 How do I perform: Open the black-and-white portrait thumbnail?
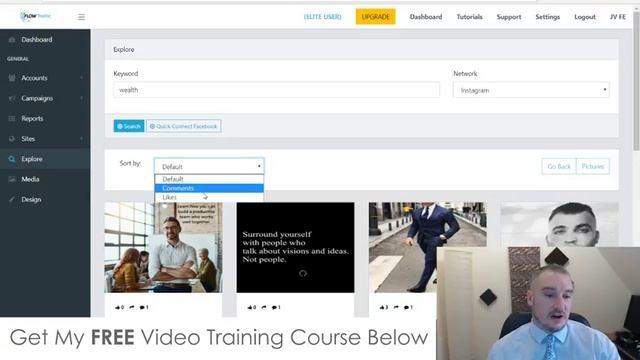pos(560,224)
